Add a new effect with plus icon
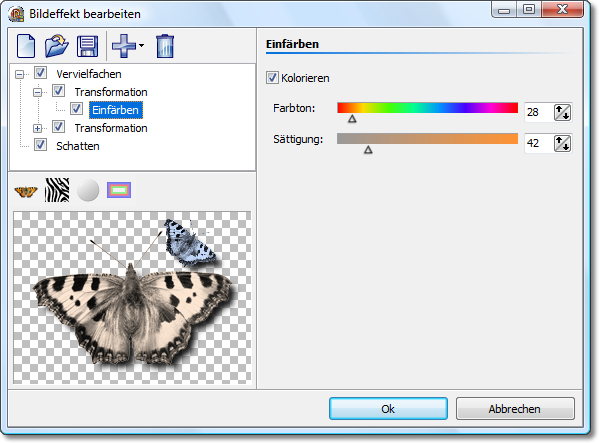This screenshot has height=443, width=599. click(x=124, y=46)
